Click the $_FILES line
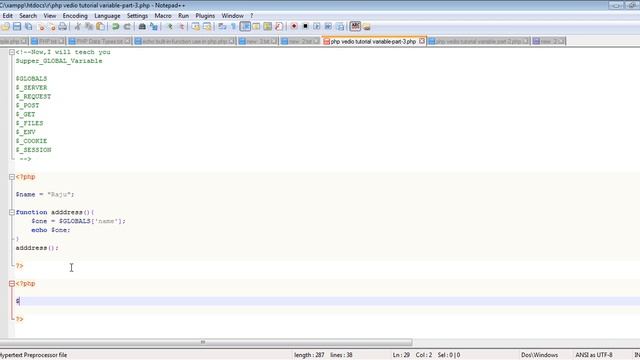 click(29, 123)
